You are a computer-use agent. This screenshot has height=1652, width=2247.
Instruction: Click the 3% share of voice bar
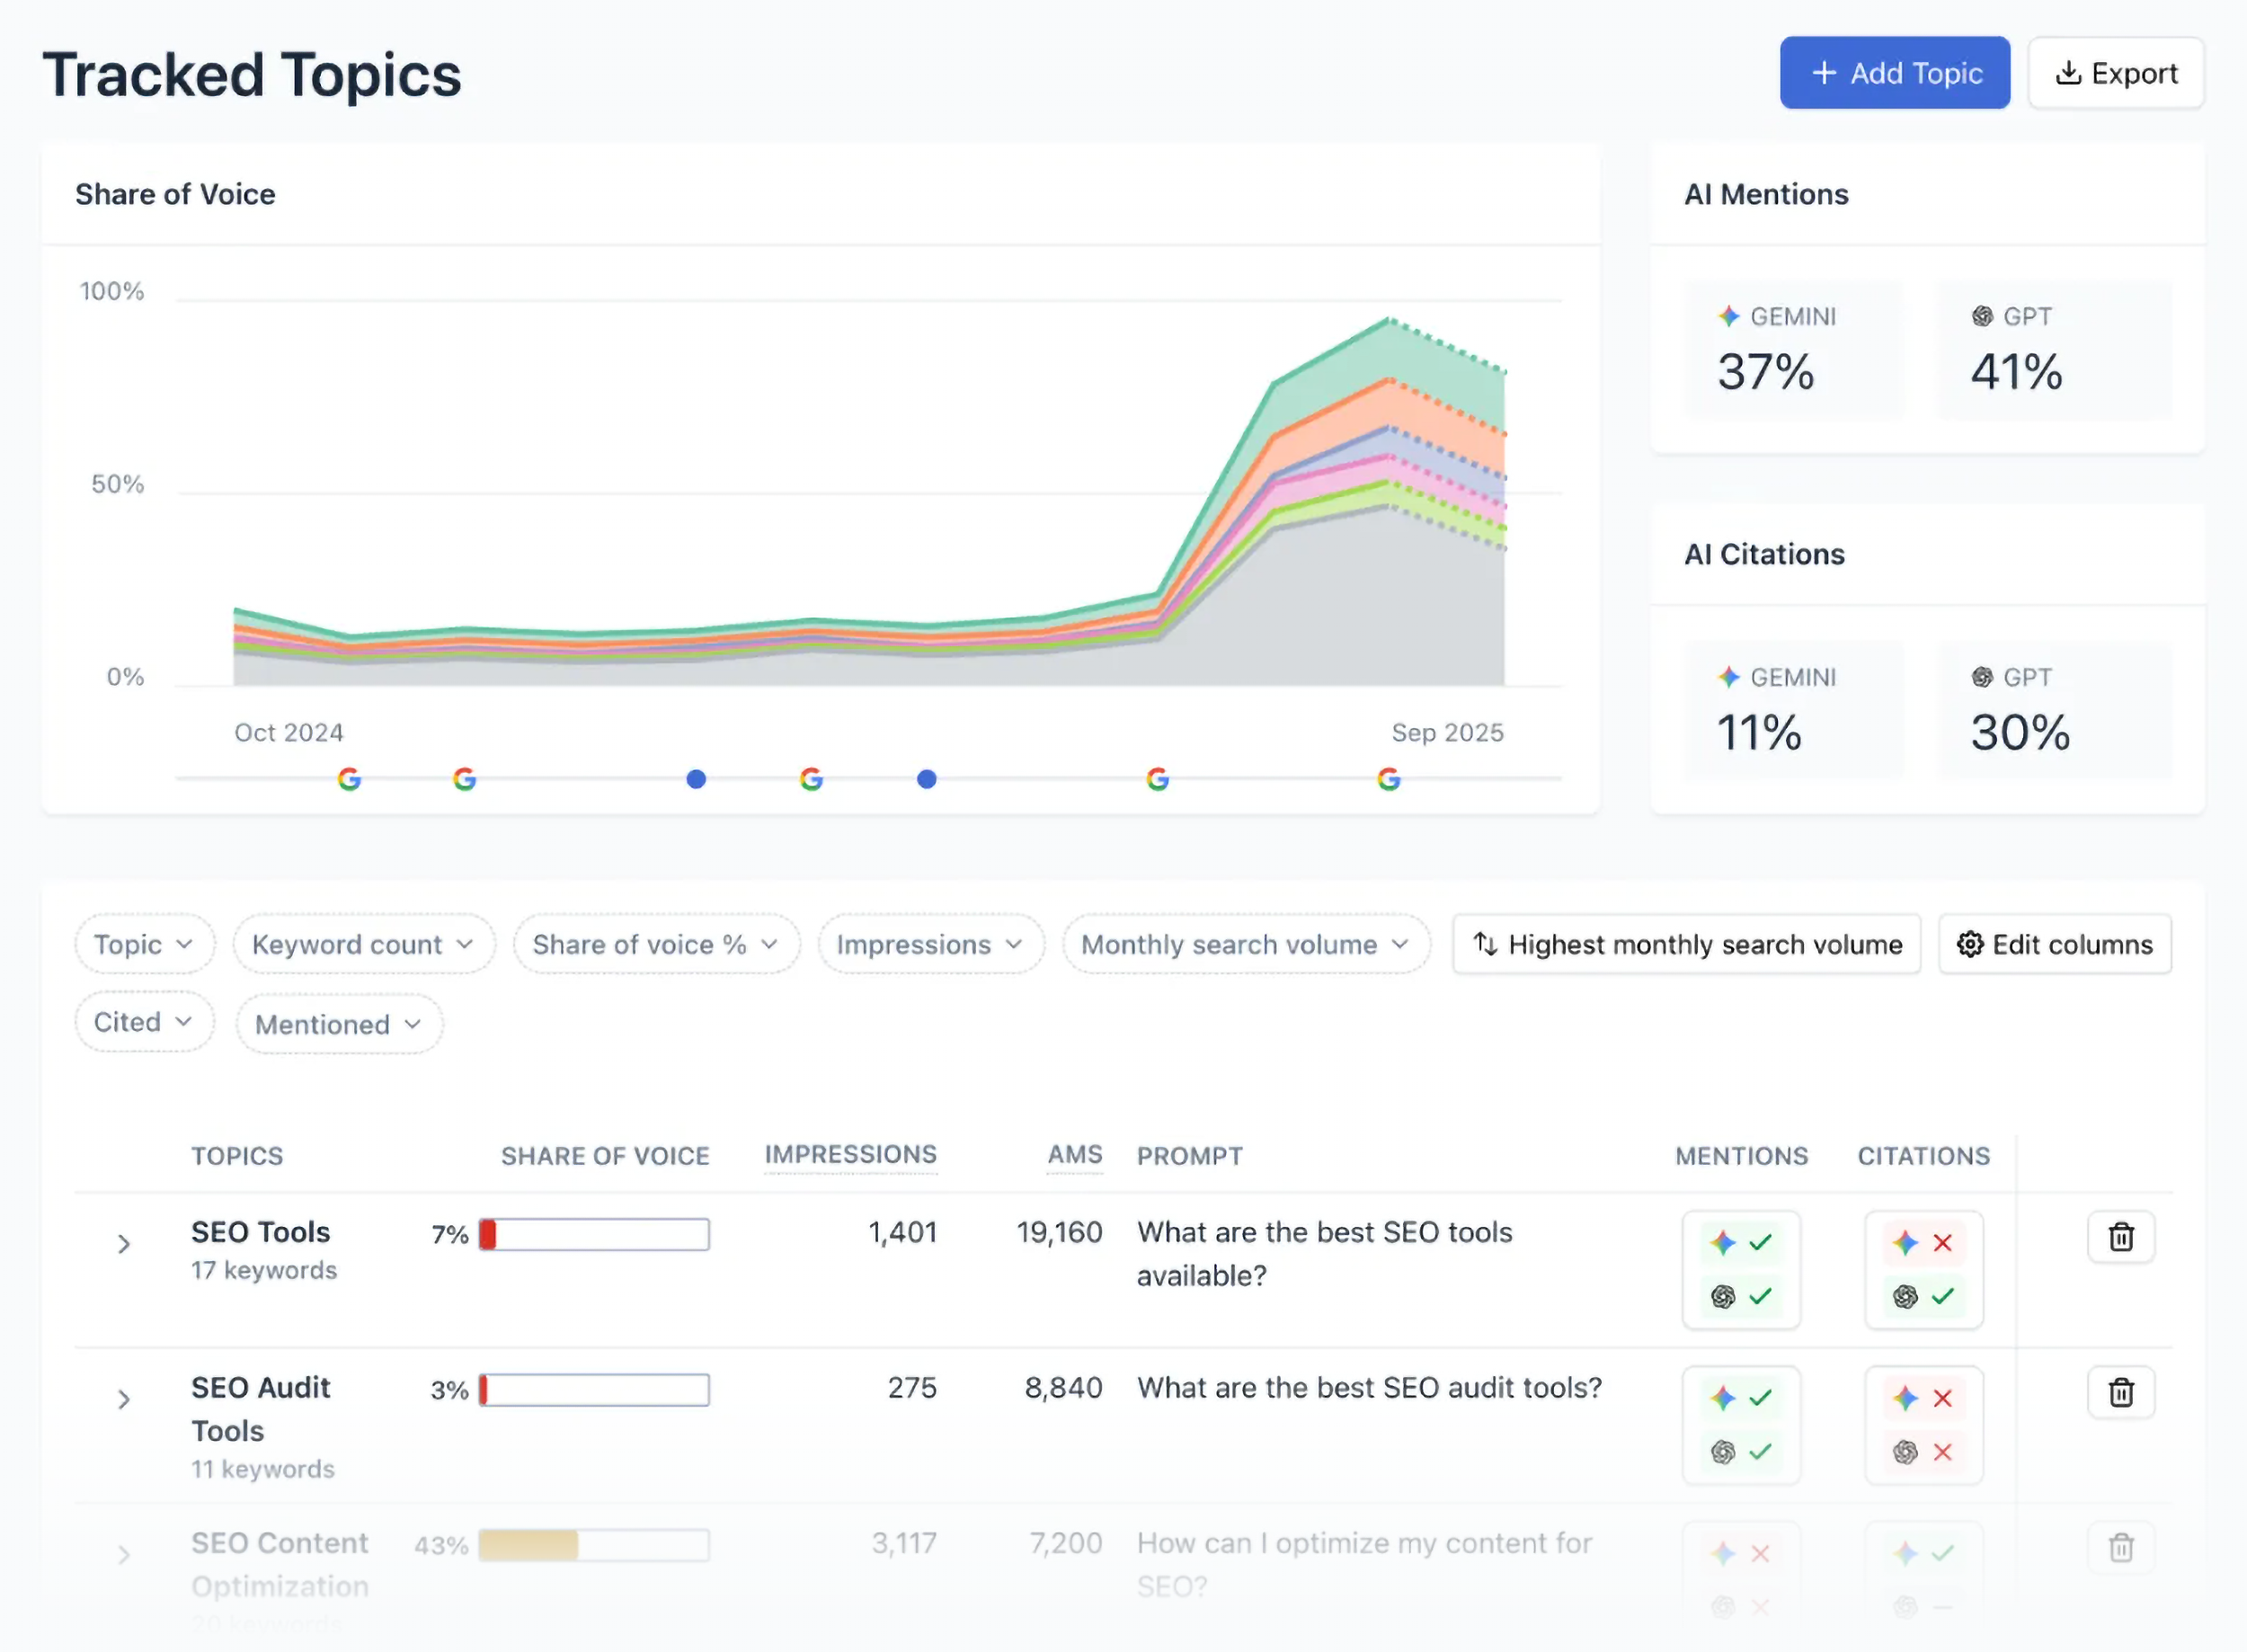(x=594, y=1390)
